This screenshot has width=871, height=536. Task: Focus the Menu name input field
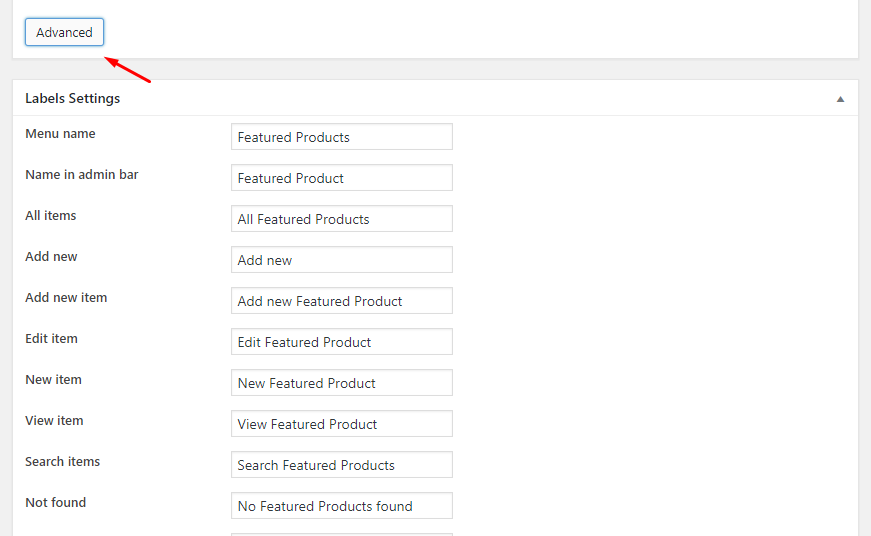tap(341, 137)
